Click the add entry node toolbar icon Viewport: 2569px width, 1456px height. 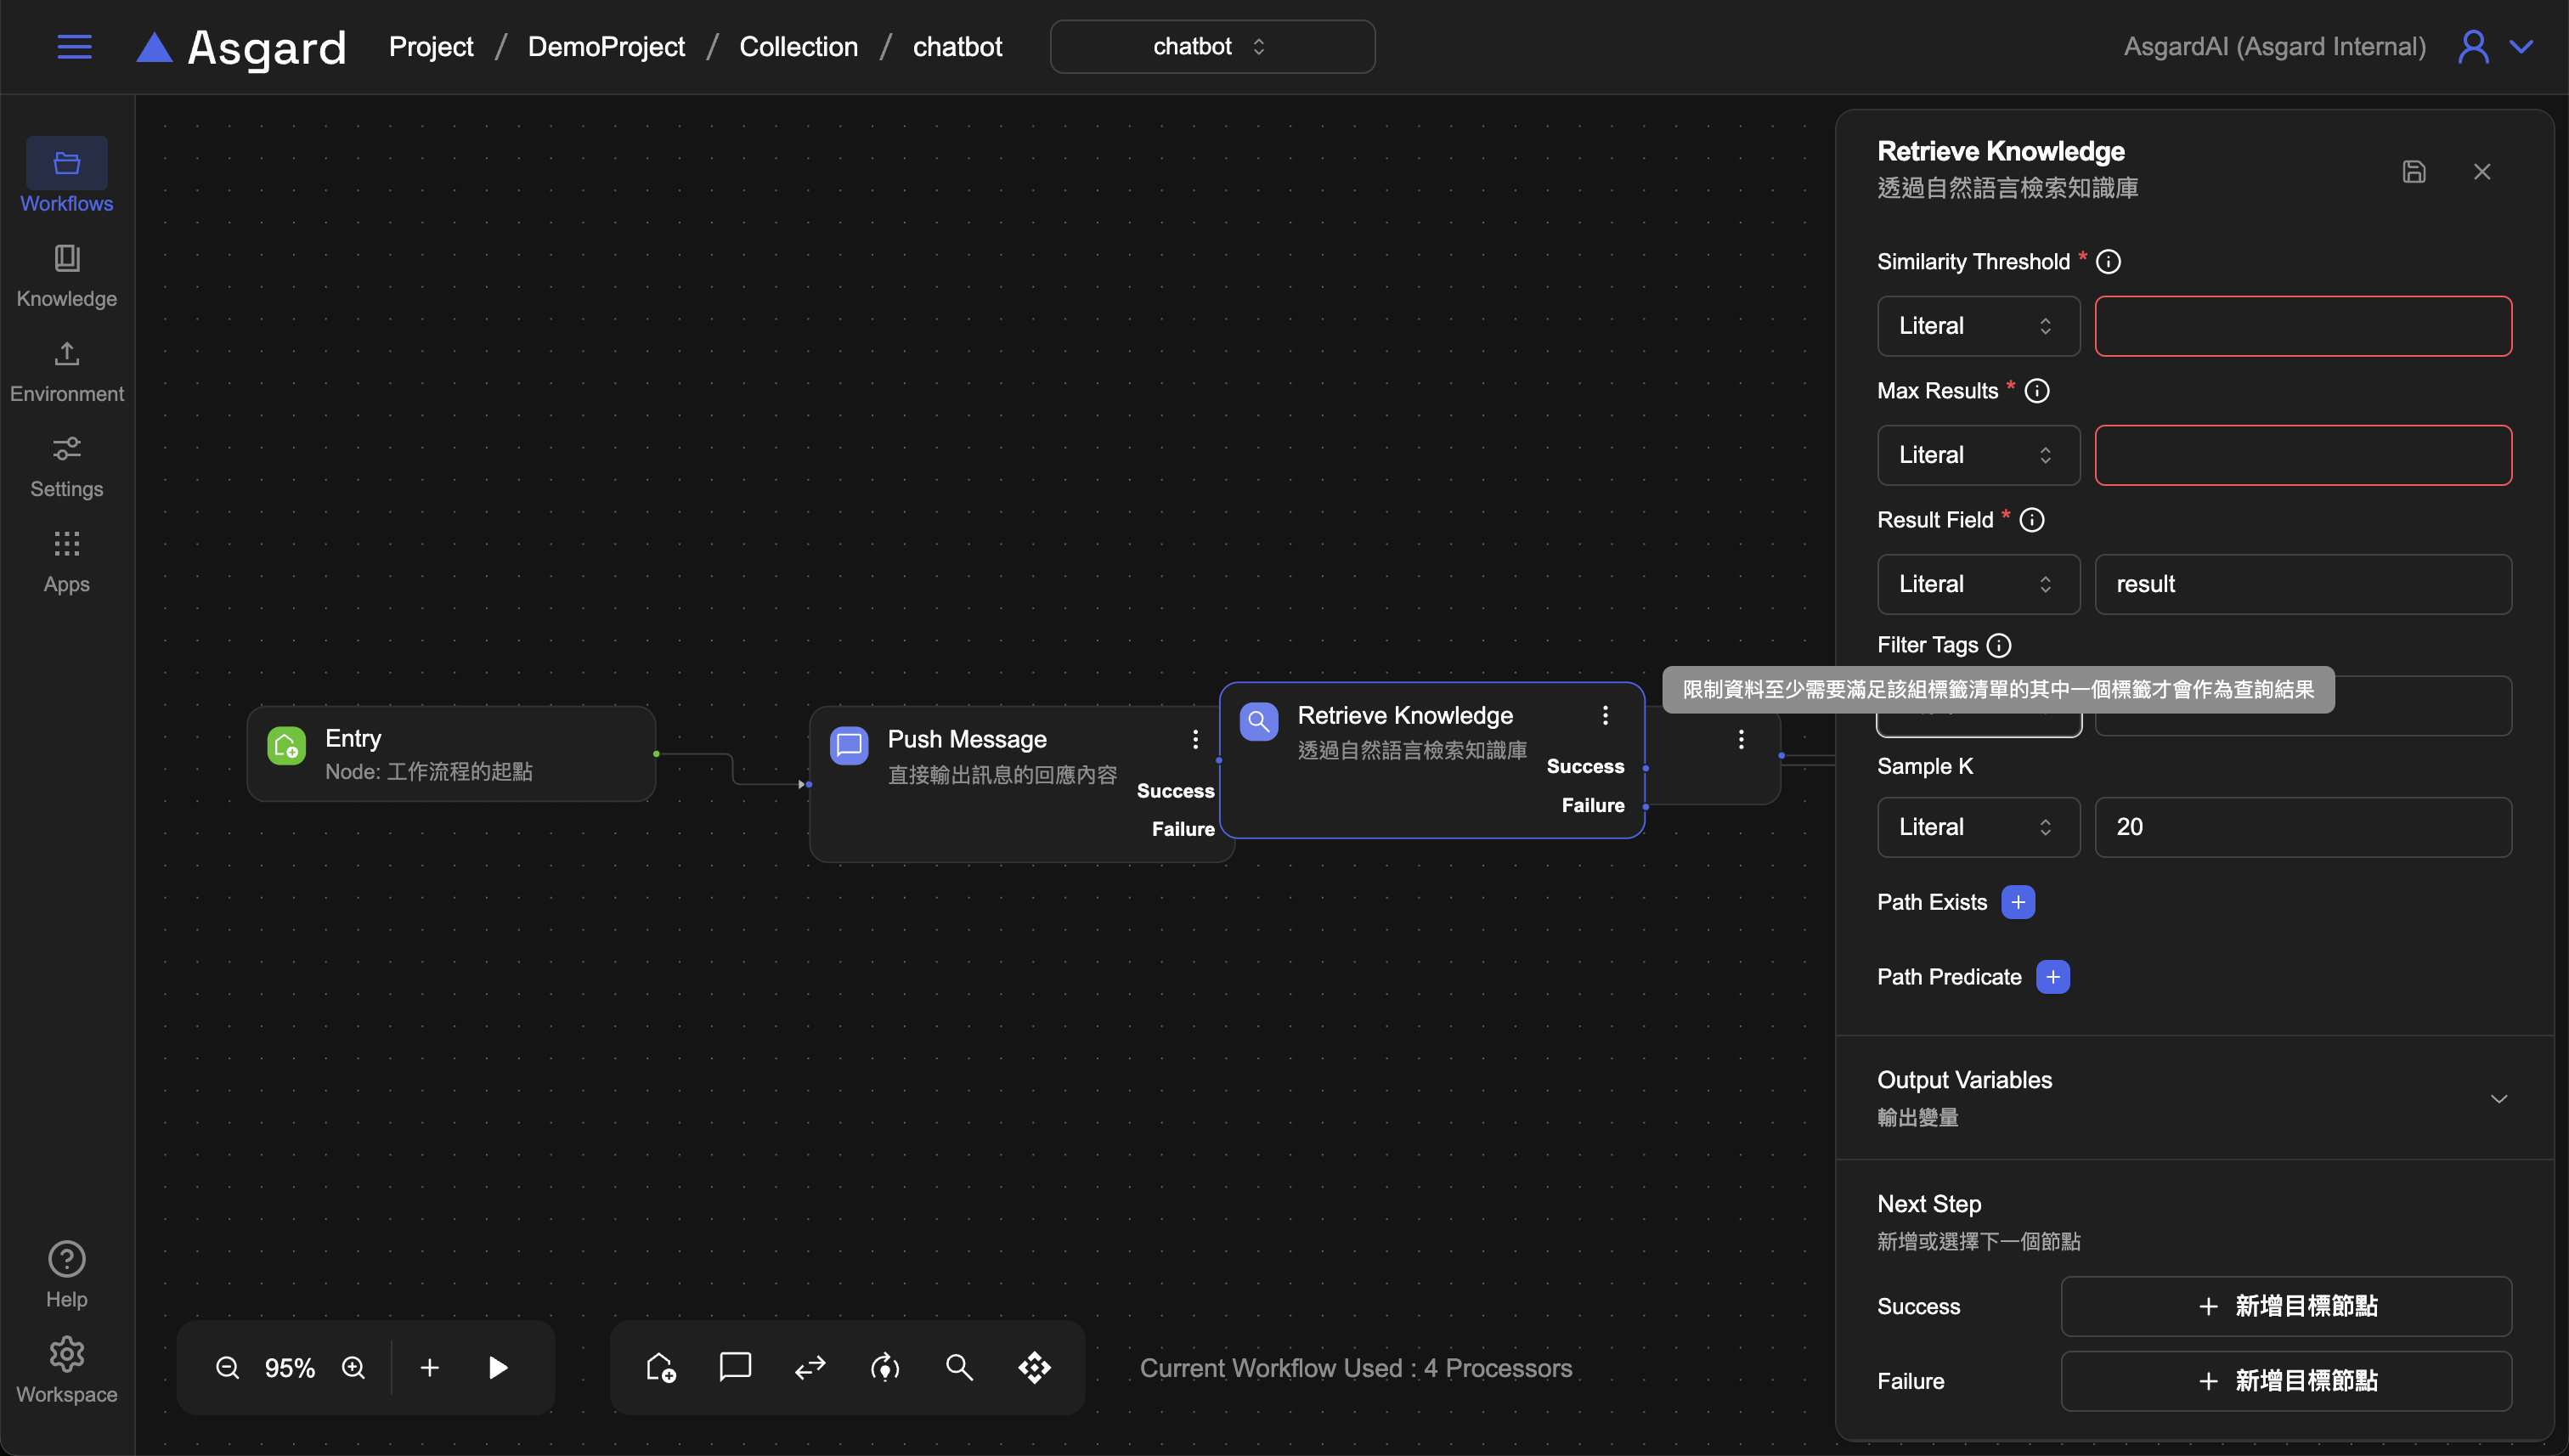[x=660, y=1367]
